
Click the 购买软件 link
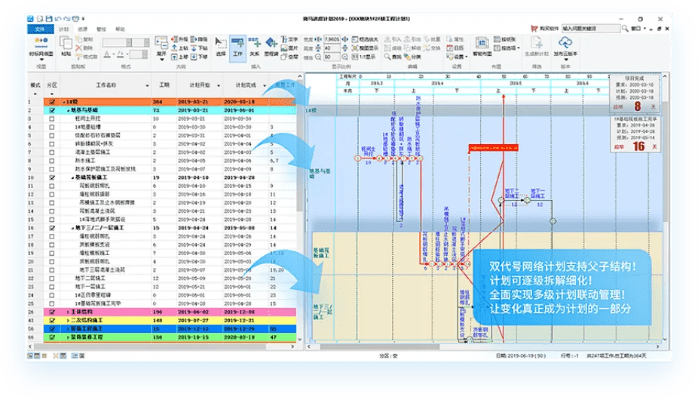[545, 28]
